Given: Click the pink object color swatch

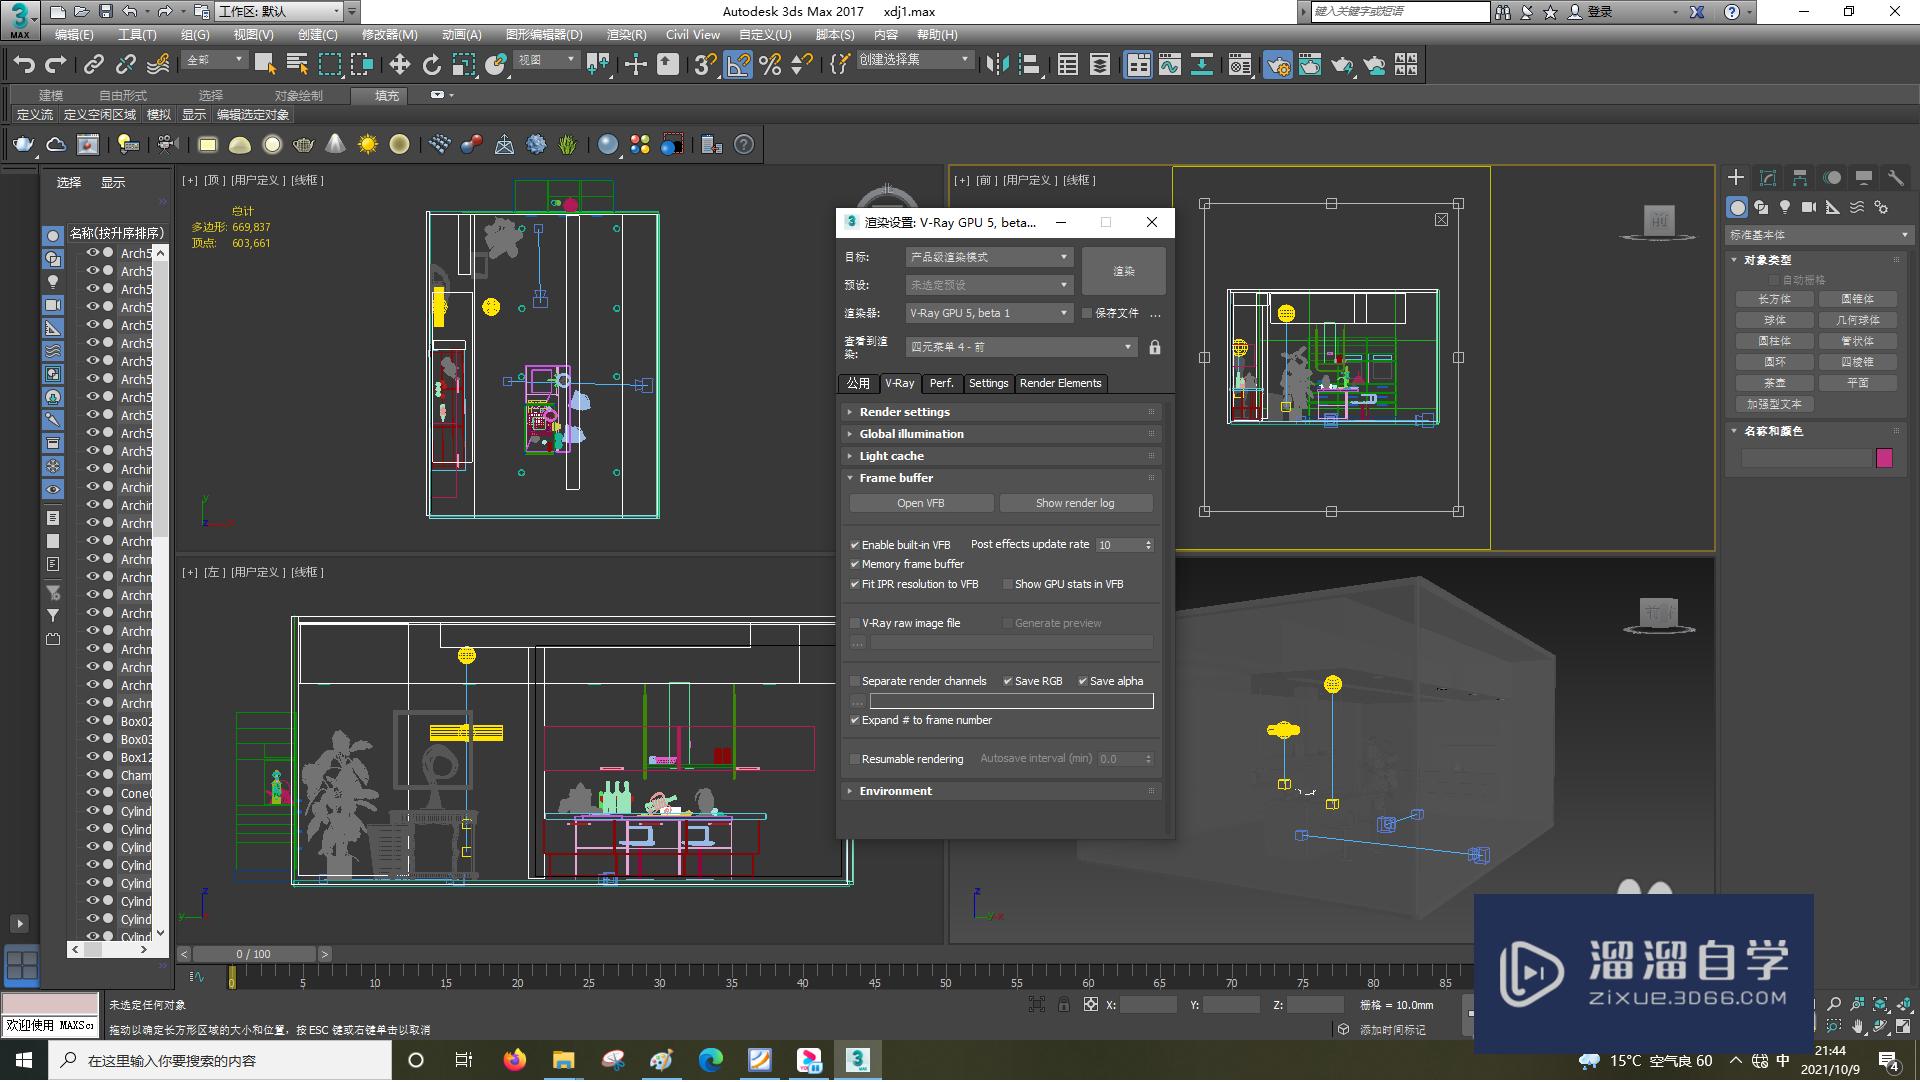Looking at the screenshot, I should pos(1885,458).
